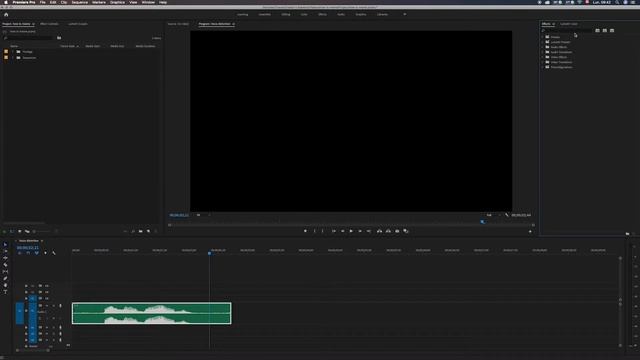Expand the Audio Transitions folder
640x360 pixels.
coord(542,52)
